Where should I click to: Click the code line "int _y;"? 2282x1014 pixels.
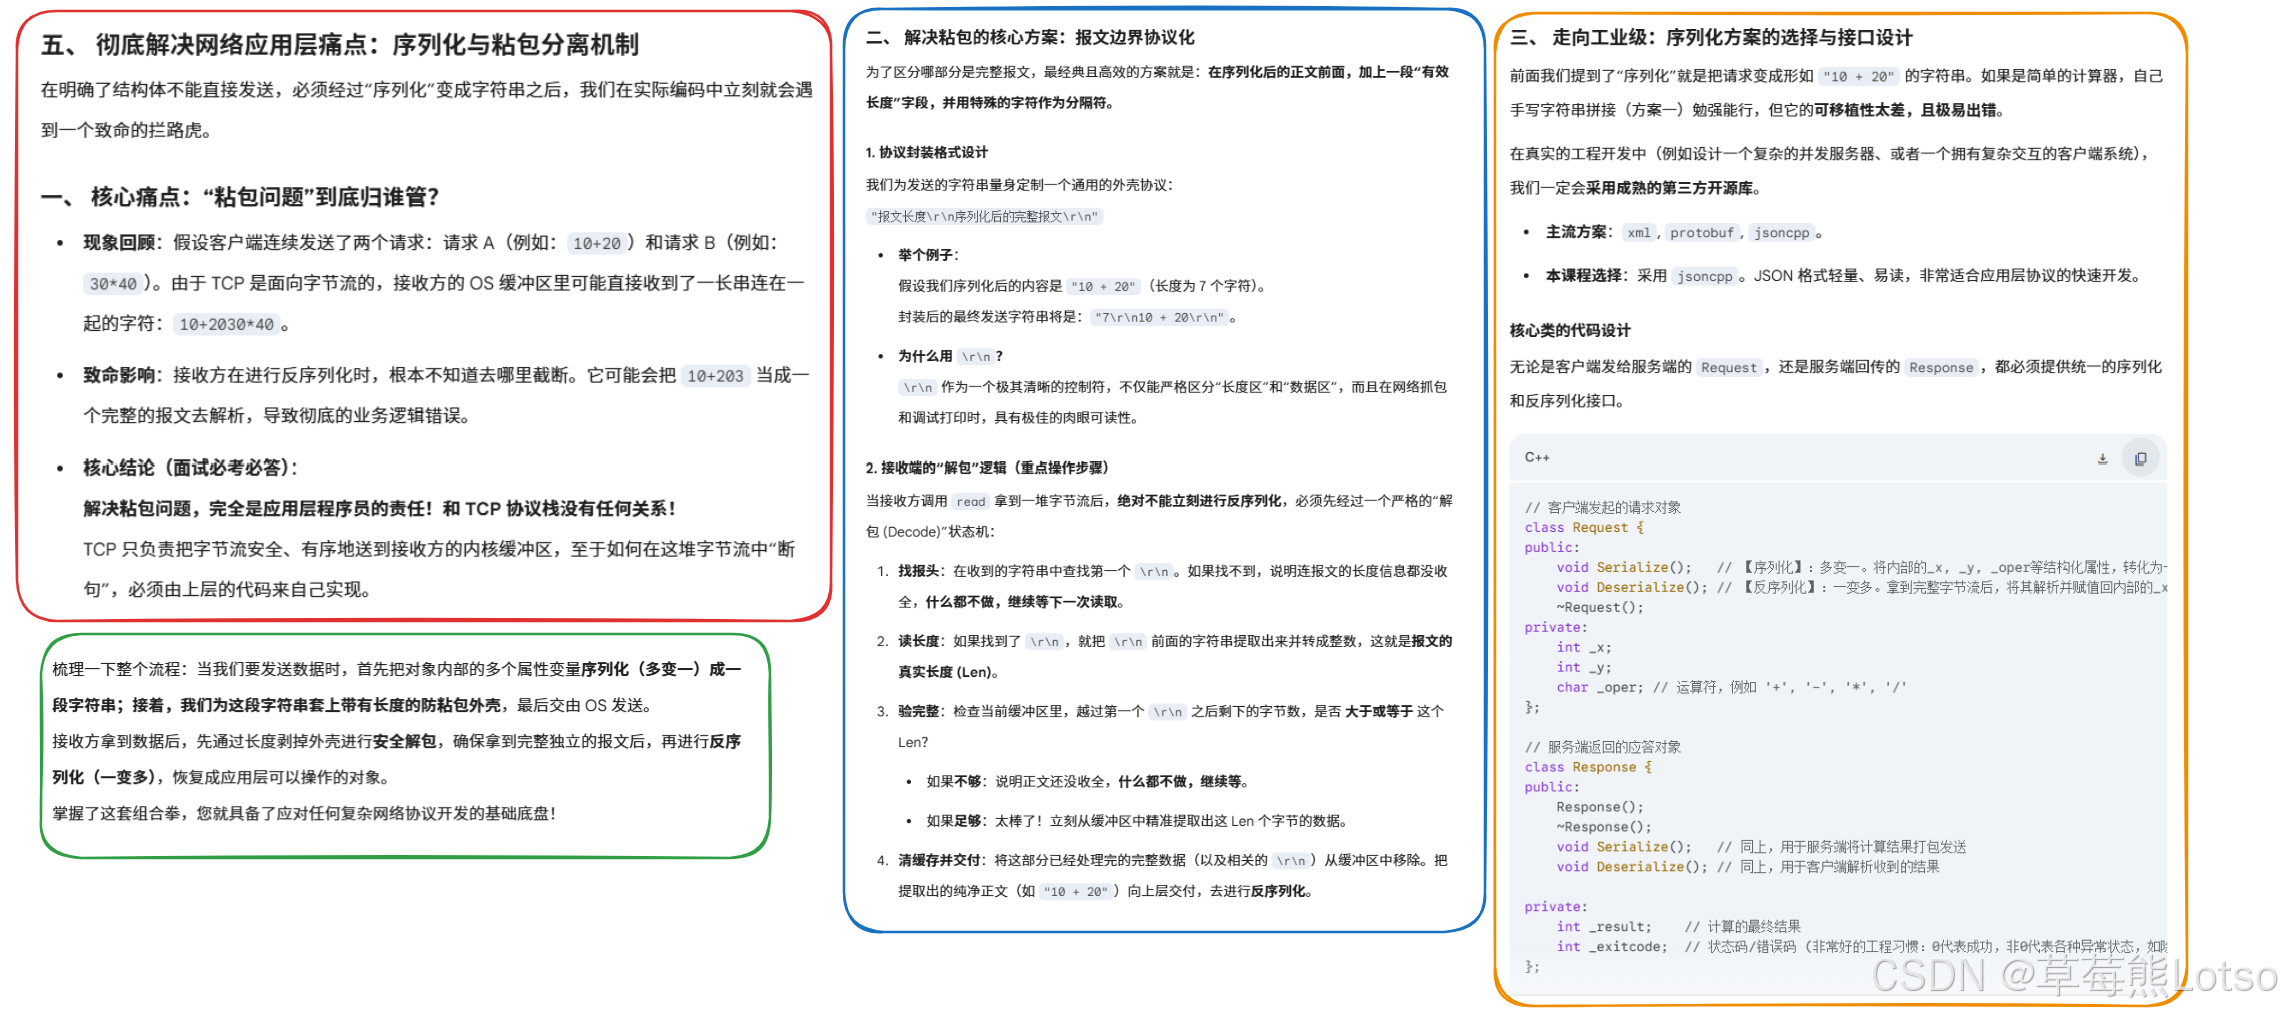[1583, 668]
